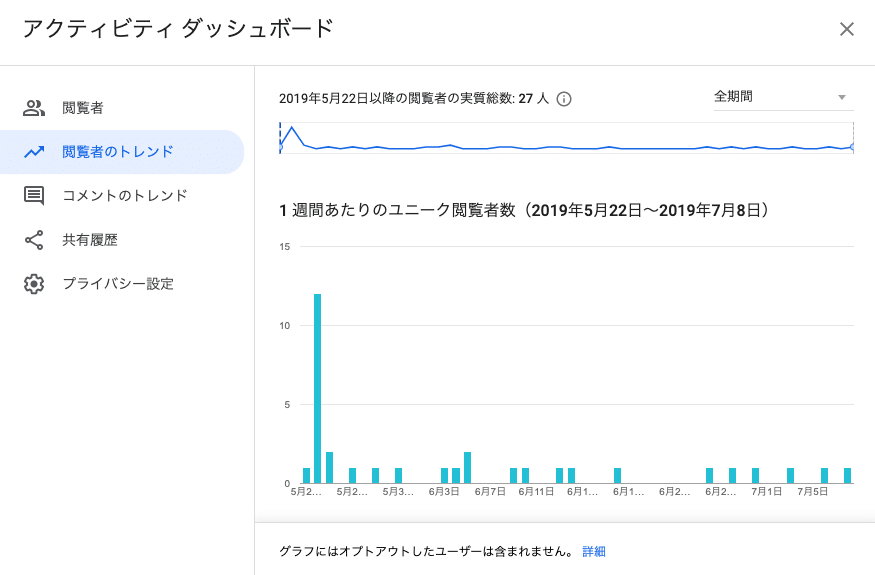
Task: Click the share history icon
Action: (33, 239)
